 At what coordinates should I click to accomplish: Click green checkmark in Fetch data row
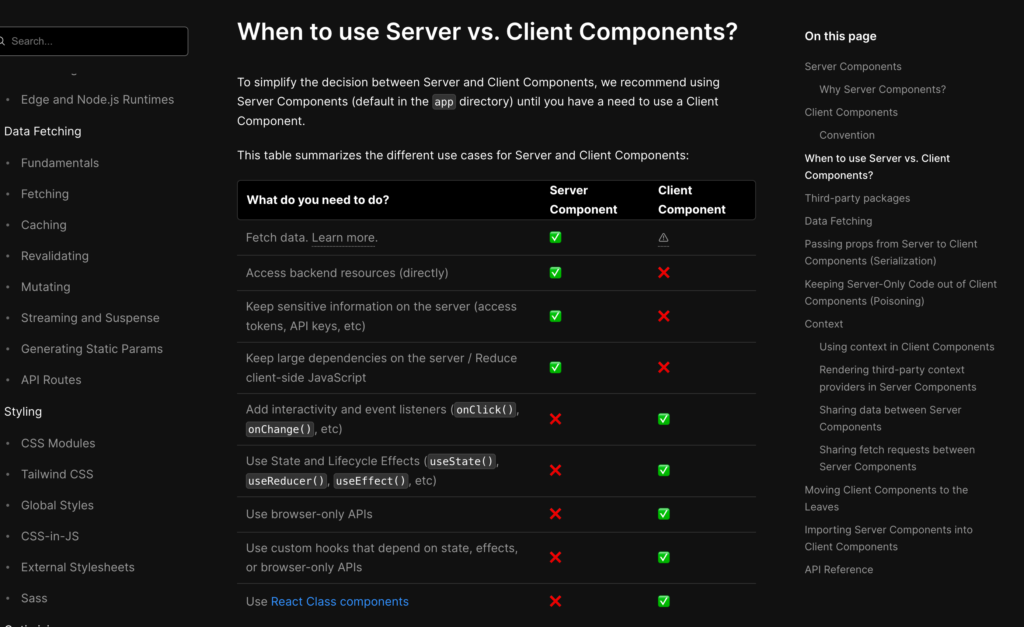click(x=555, y=238)
